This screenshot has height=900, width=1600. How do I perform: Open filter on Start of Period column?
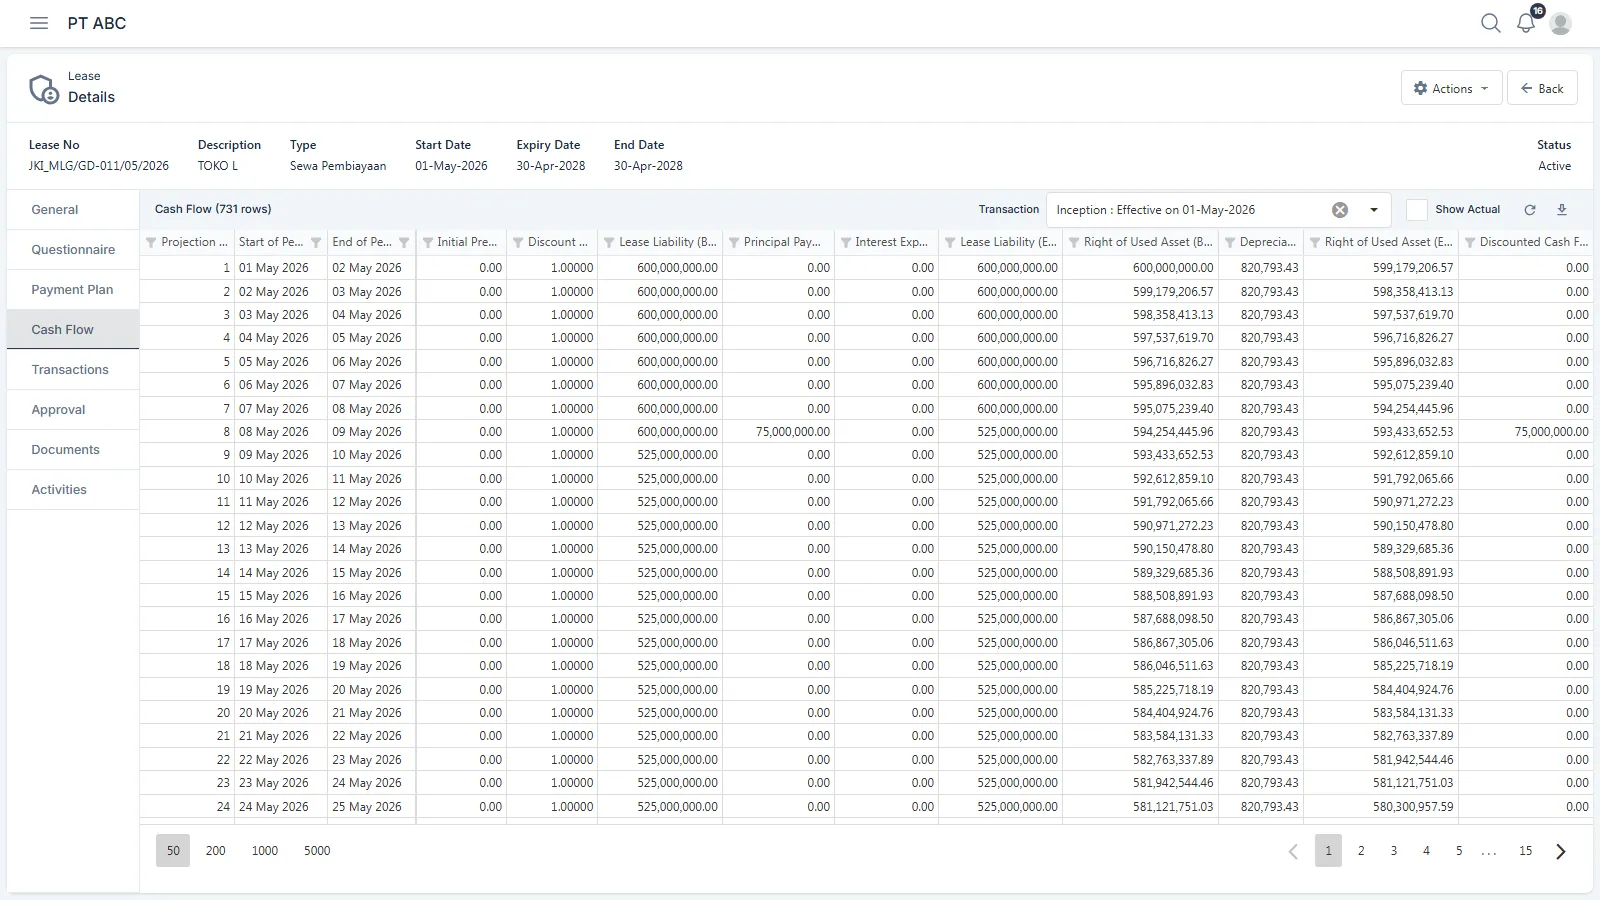[316, 242]
